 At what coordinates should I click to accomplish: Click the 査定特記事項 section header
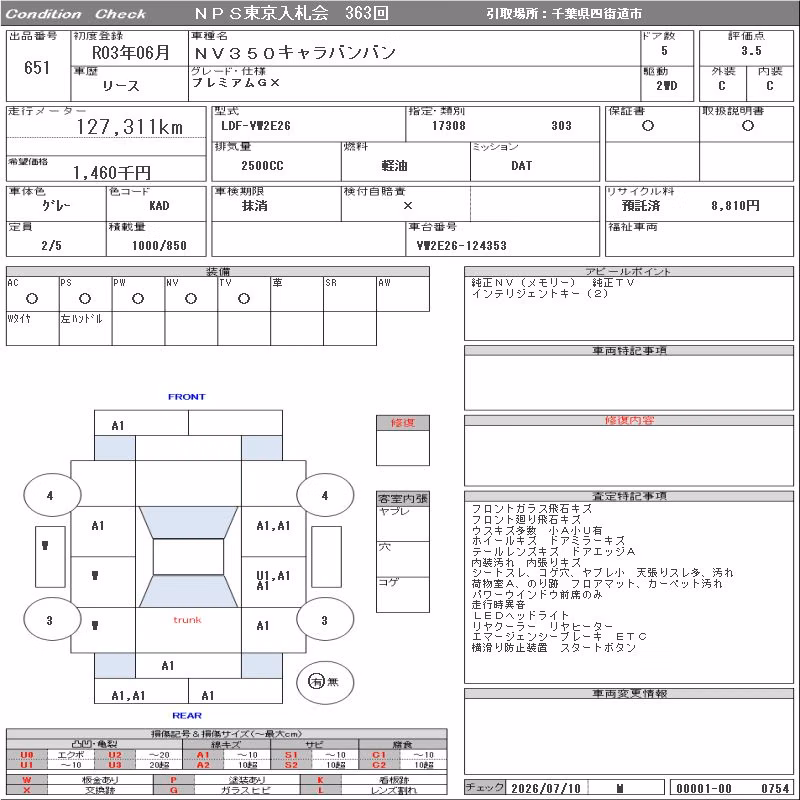click(x=629, y=496)
